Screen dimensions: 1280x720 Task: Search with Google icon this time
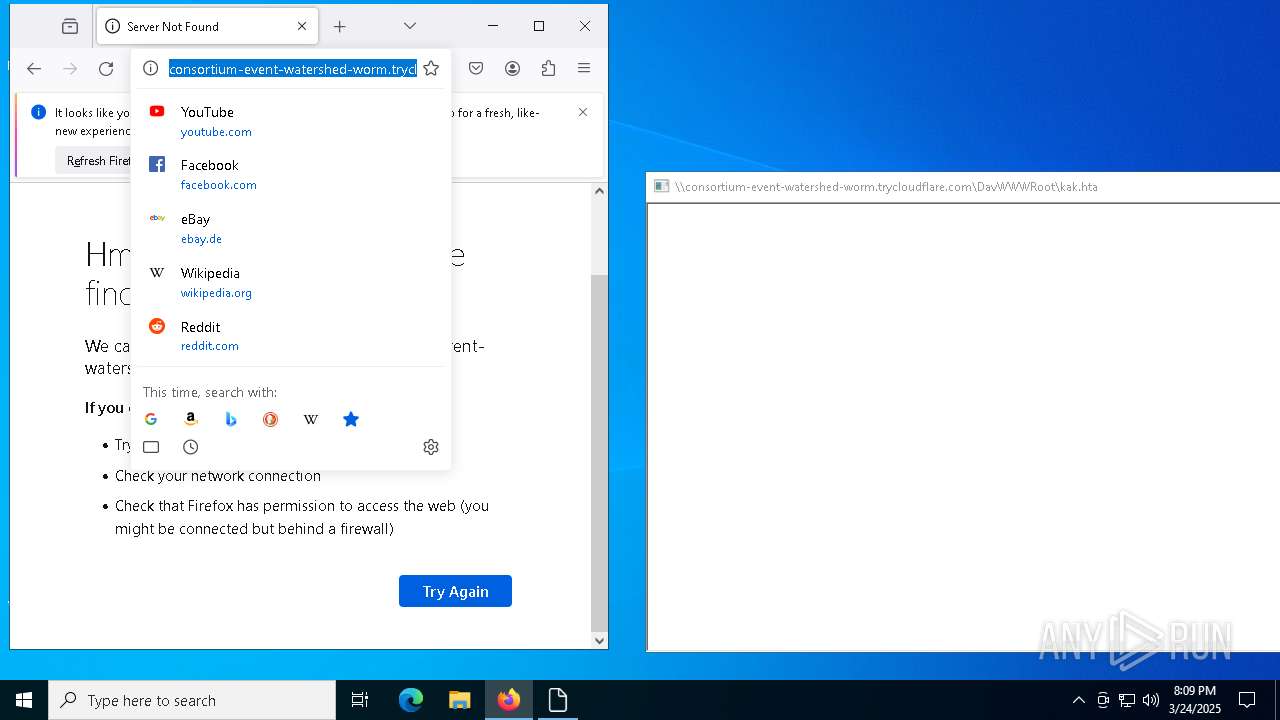pos(151,419)
